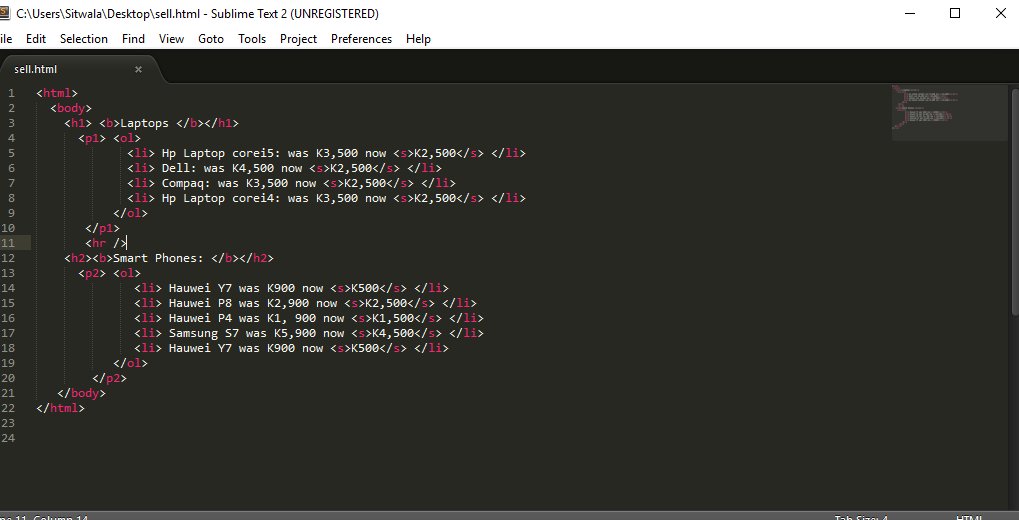The width and height of the screenshot is (1019, 520).
Task: Click empty line 23 number
Action: [8, 423]
